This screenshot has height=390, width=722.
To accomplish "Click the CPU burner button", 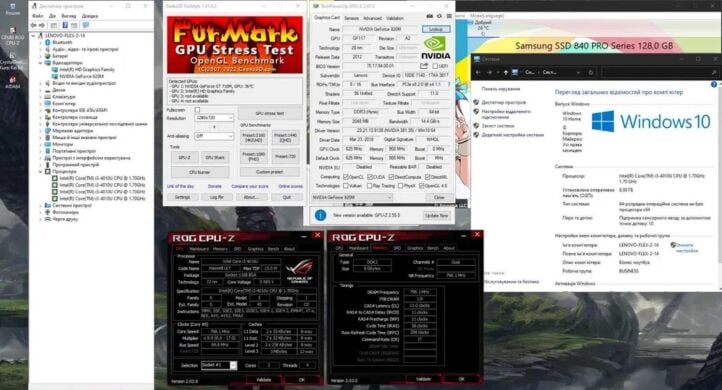I will coord(200,172).
